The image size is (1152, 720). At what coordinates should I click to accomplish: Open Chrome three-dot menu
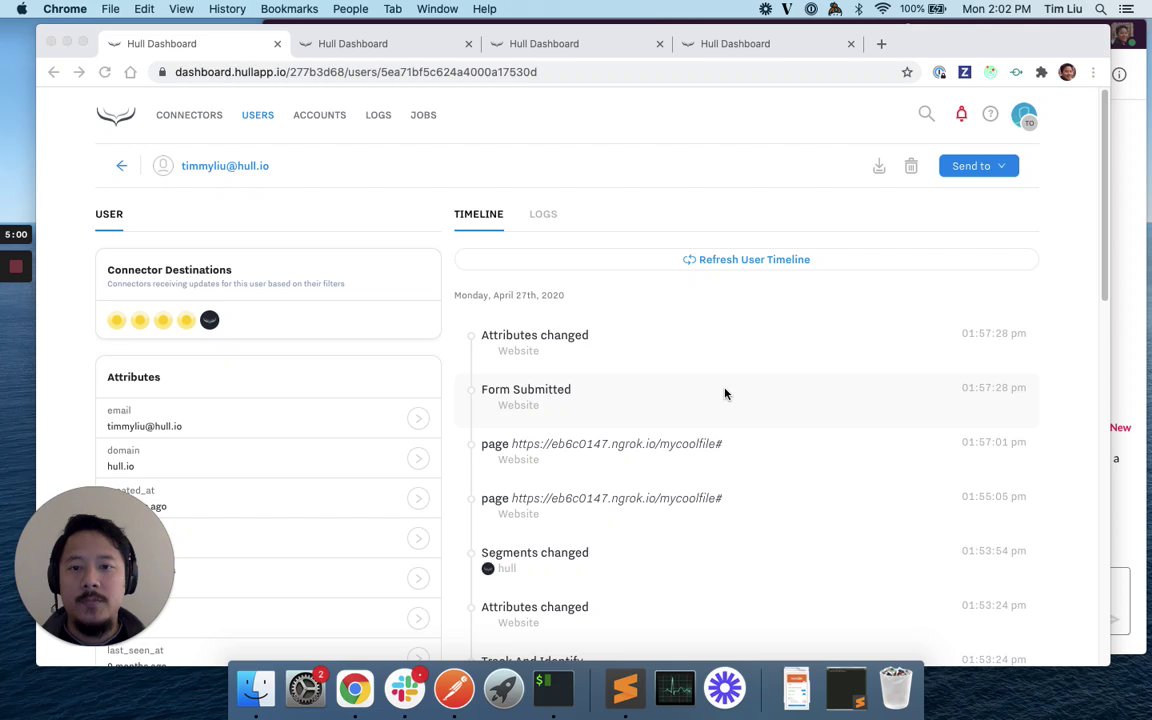[x=1093, y=72]
